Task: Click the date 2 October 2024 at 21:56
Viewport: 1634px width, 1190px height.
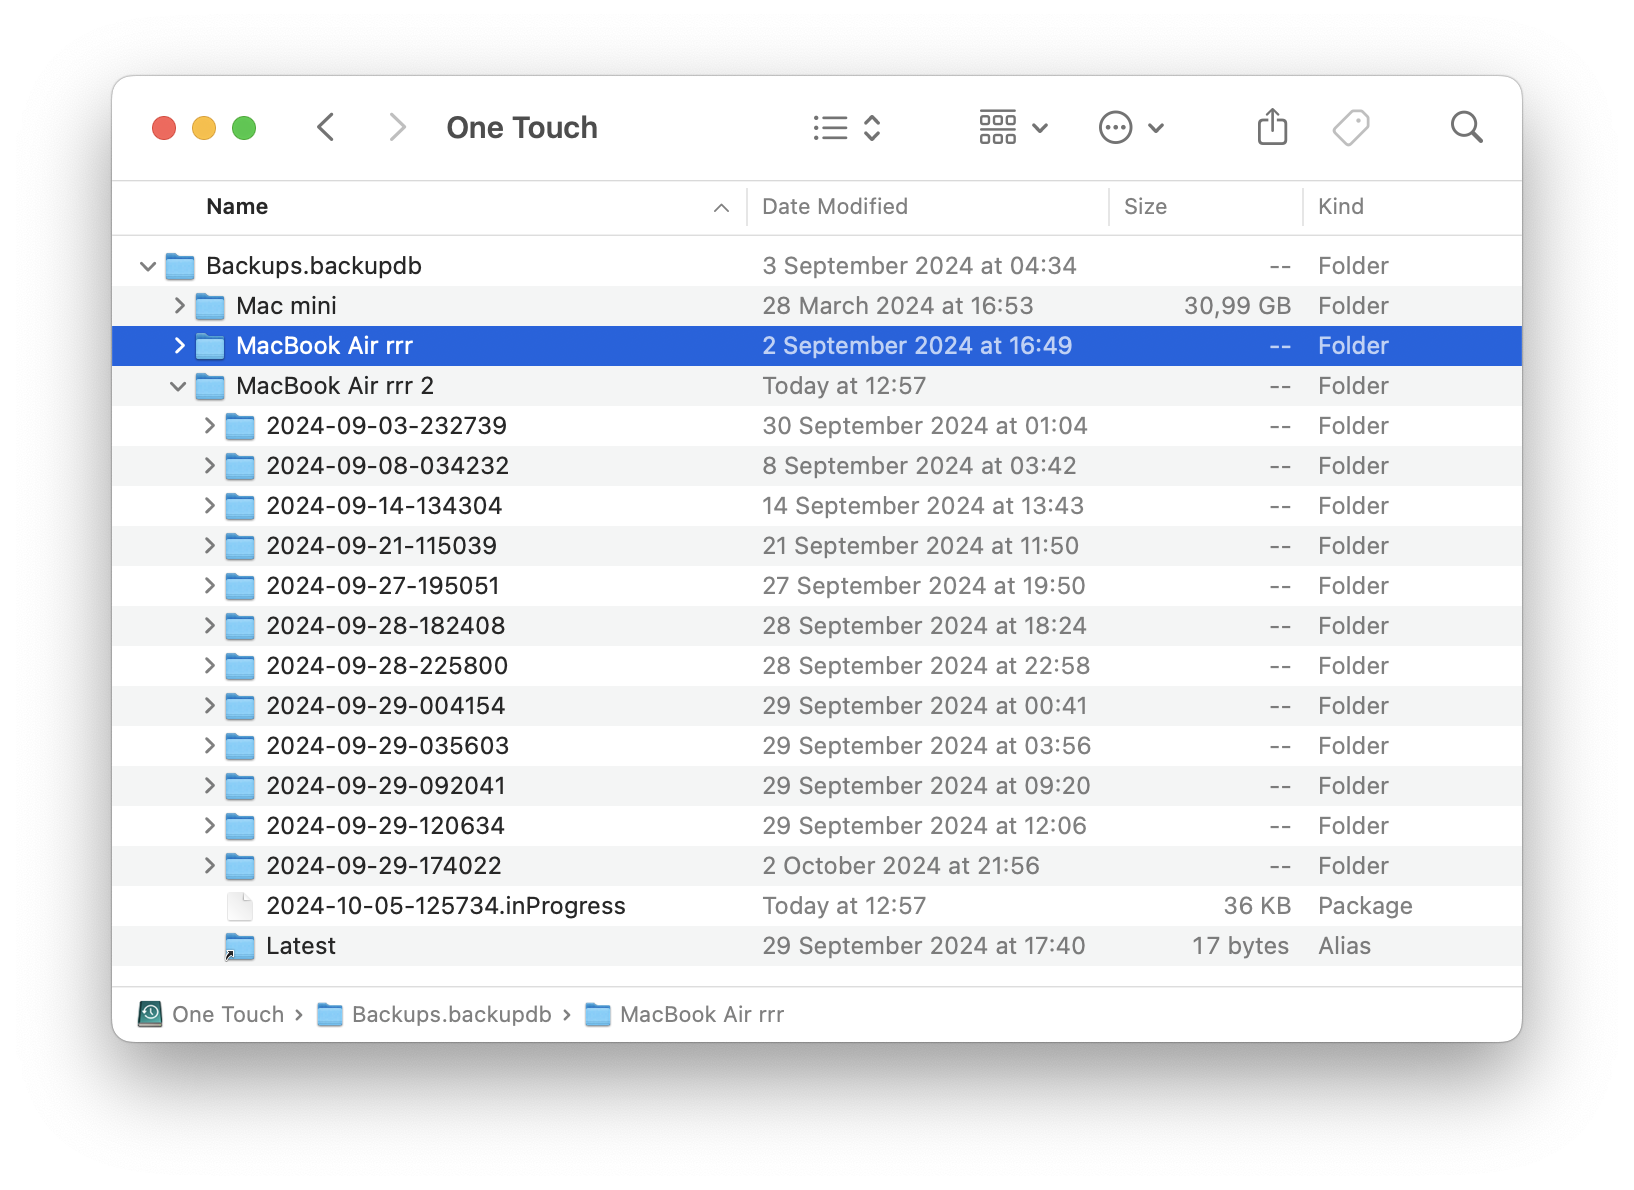Action: 901,866
